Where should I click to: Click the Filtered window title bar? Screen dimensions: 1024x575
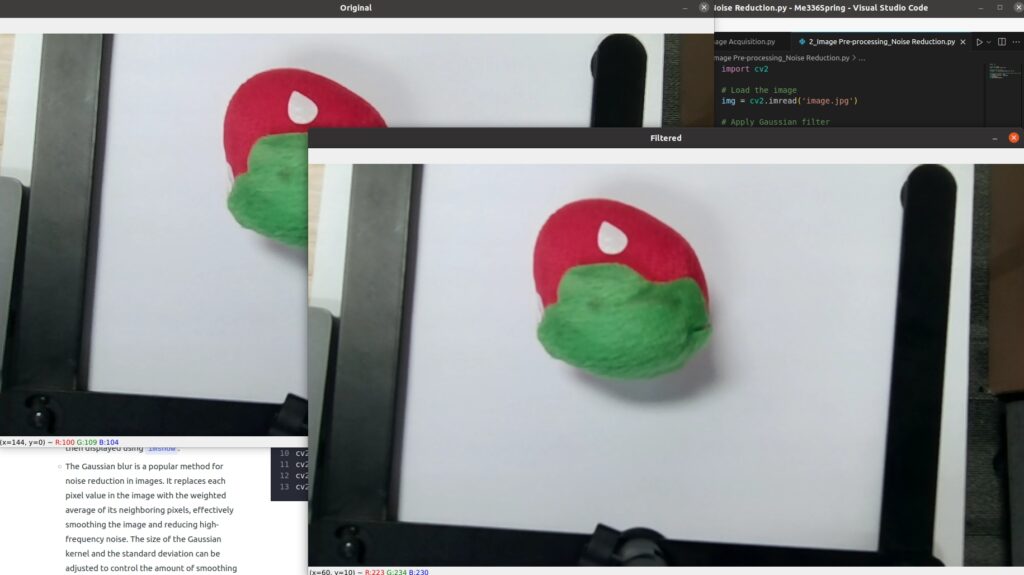(x=665, y=138)
